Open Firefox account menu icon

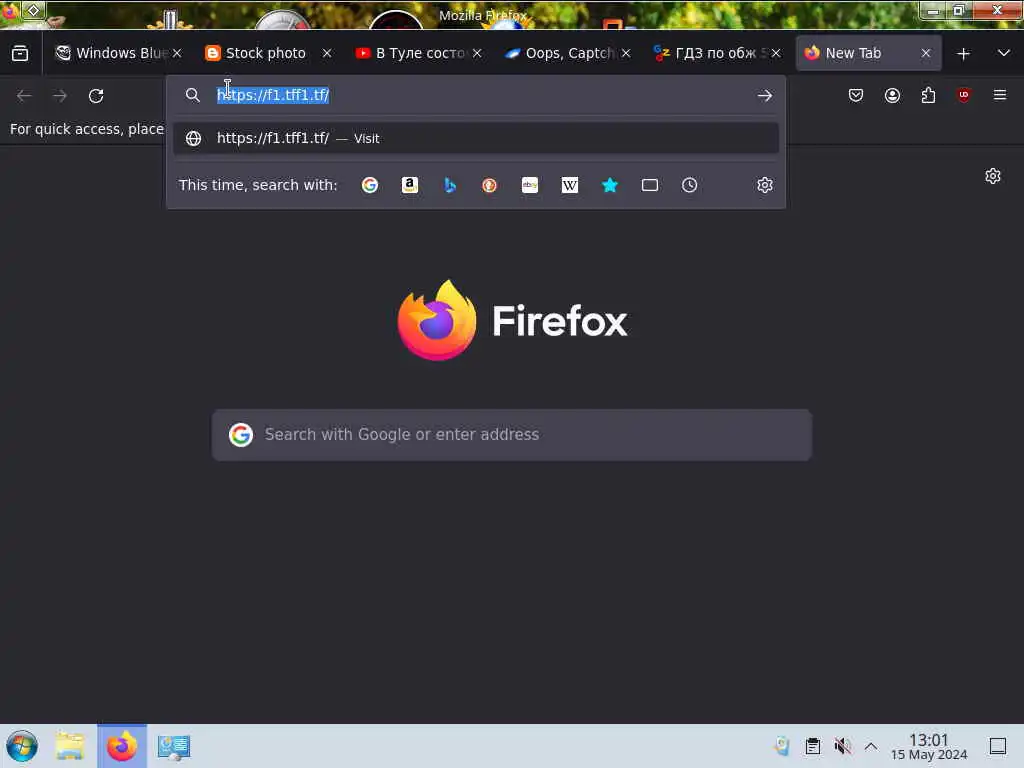(892, 95)
